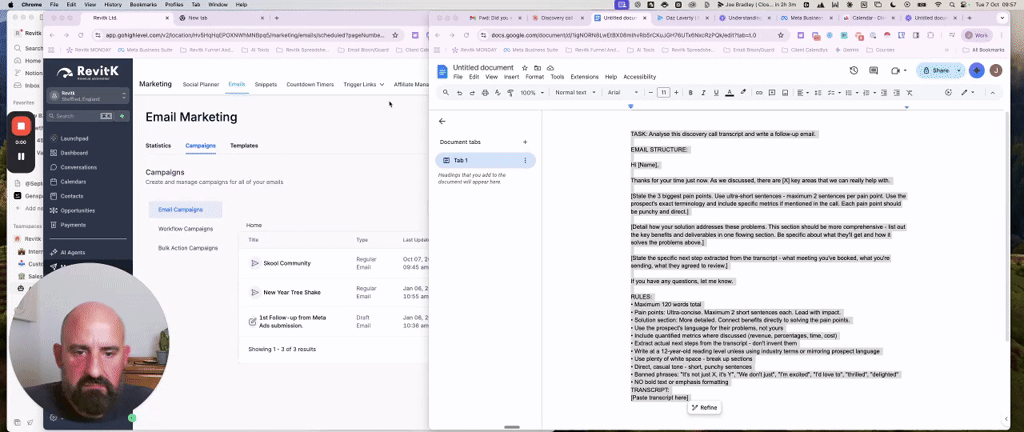Redo the last action in Docs
Image resolution: width=1024 pixels, height=432 pixels.
pos(472,93)
